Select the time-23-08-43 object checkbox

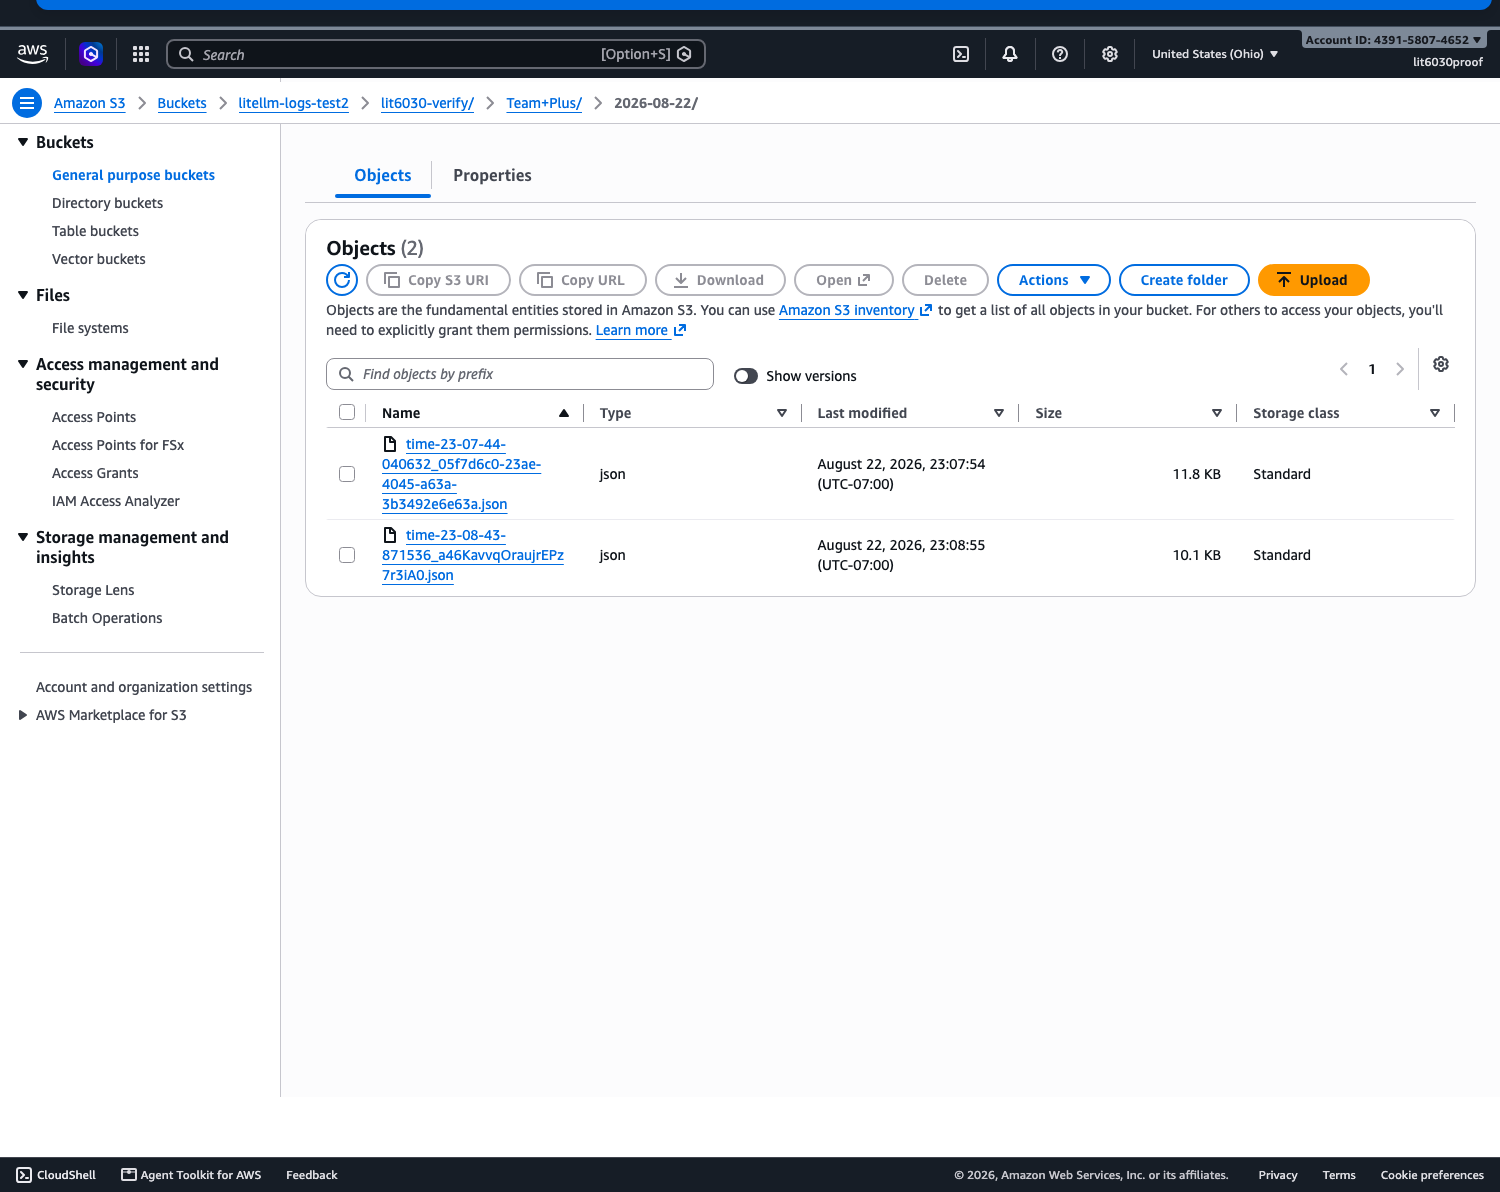[x=347, y=555]
